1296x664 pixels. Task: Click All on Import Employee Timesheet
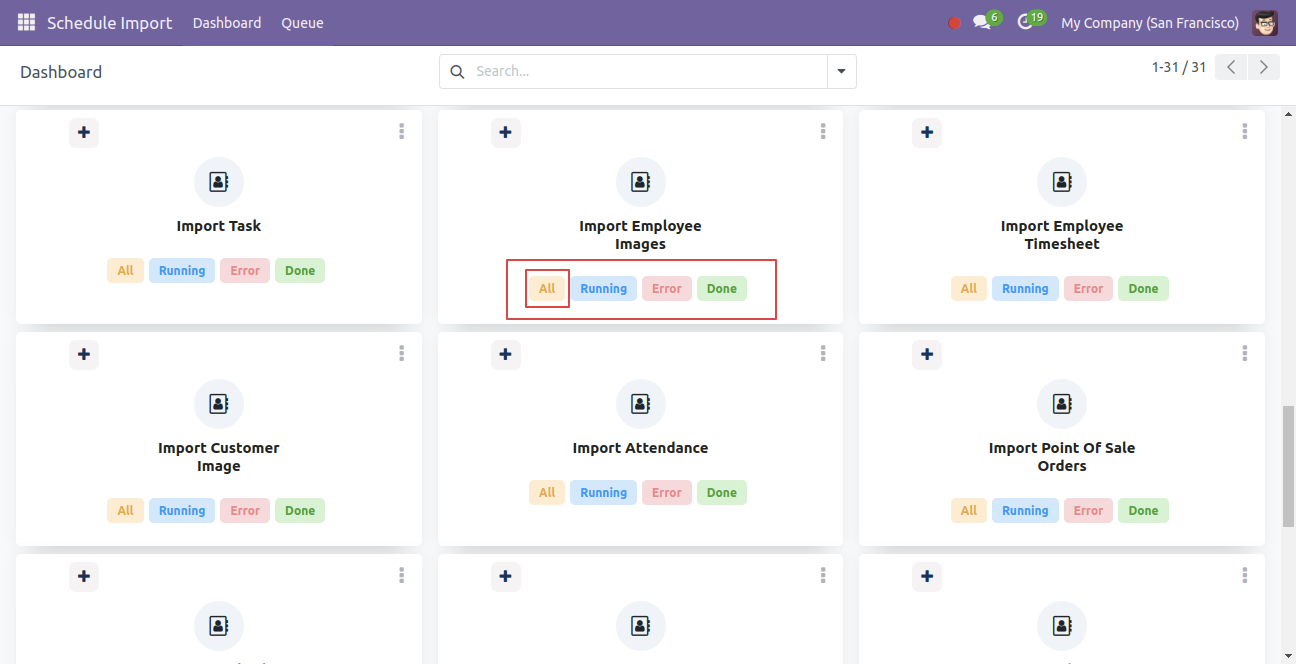click(x=969, y=289)
